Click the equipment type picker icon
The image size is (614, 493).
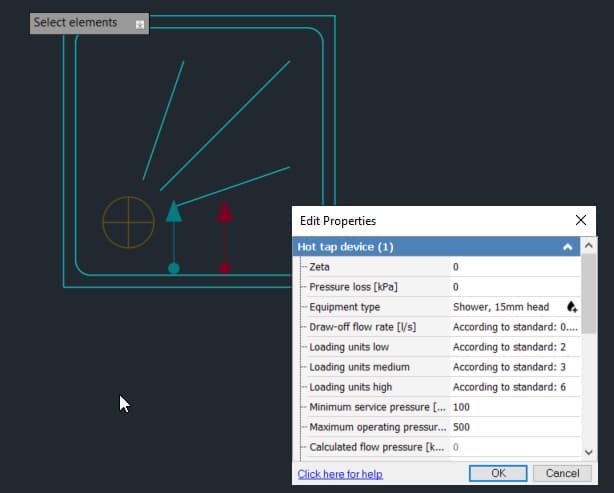(572, 307)
